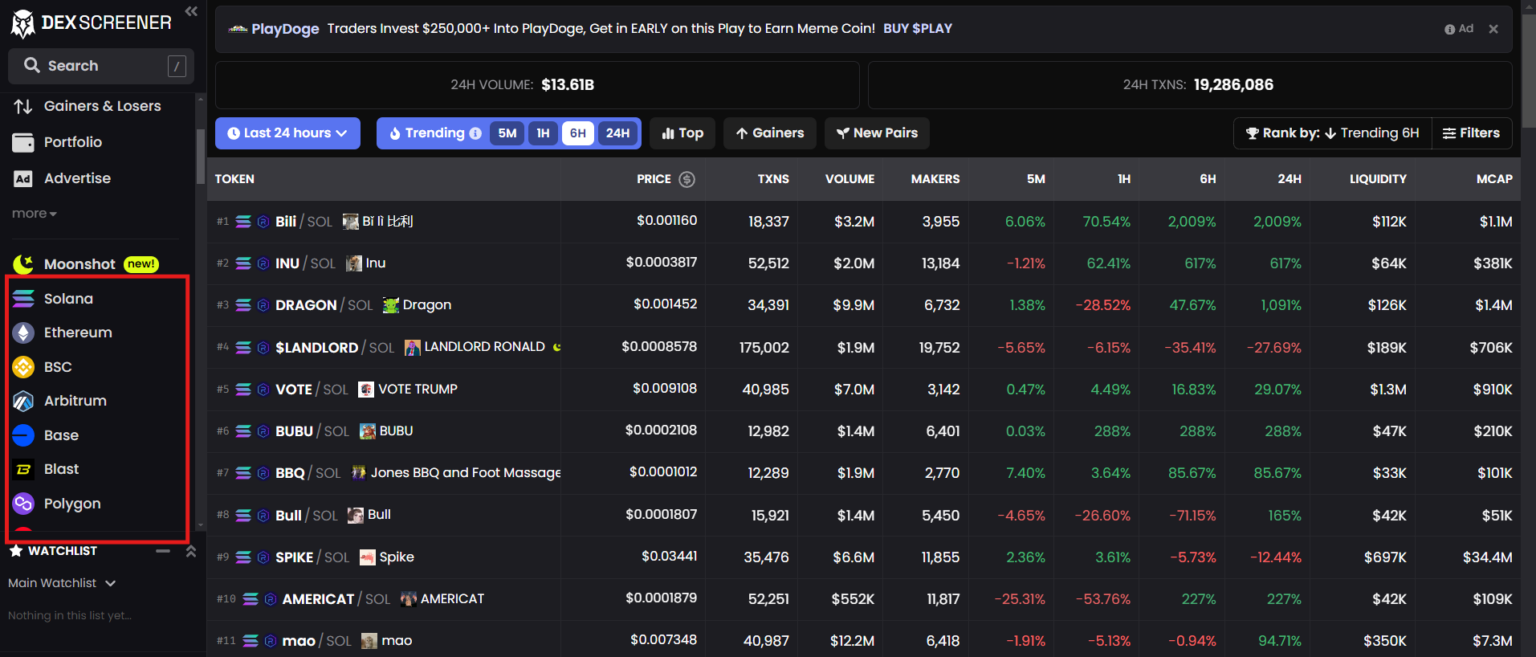Screen dimensions: 1536x657
Task: Select Arbitrum chain icon
Action: [x=23, y=401]
